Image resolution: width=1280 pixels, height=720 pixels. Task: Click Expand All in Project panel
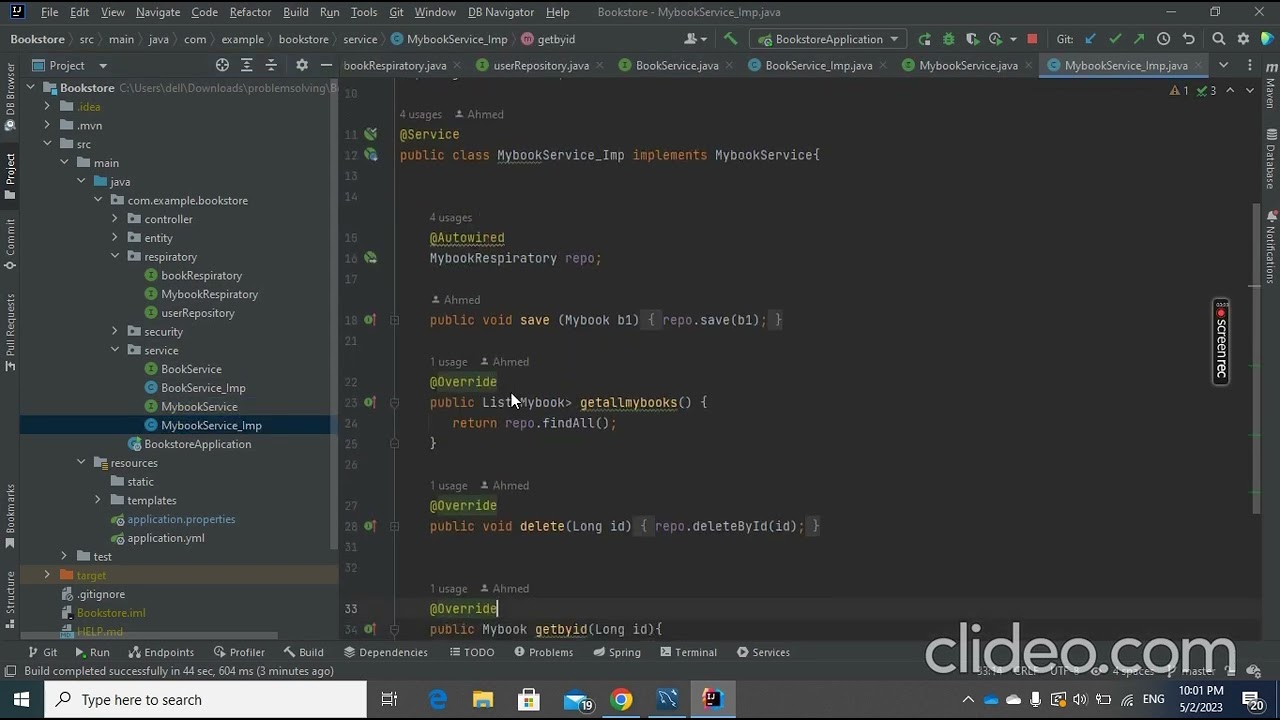tap(247, 65)
